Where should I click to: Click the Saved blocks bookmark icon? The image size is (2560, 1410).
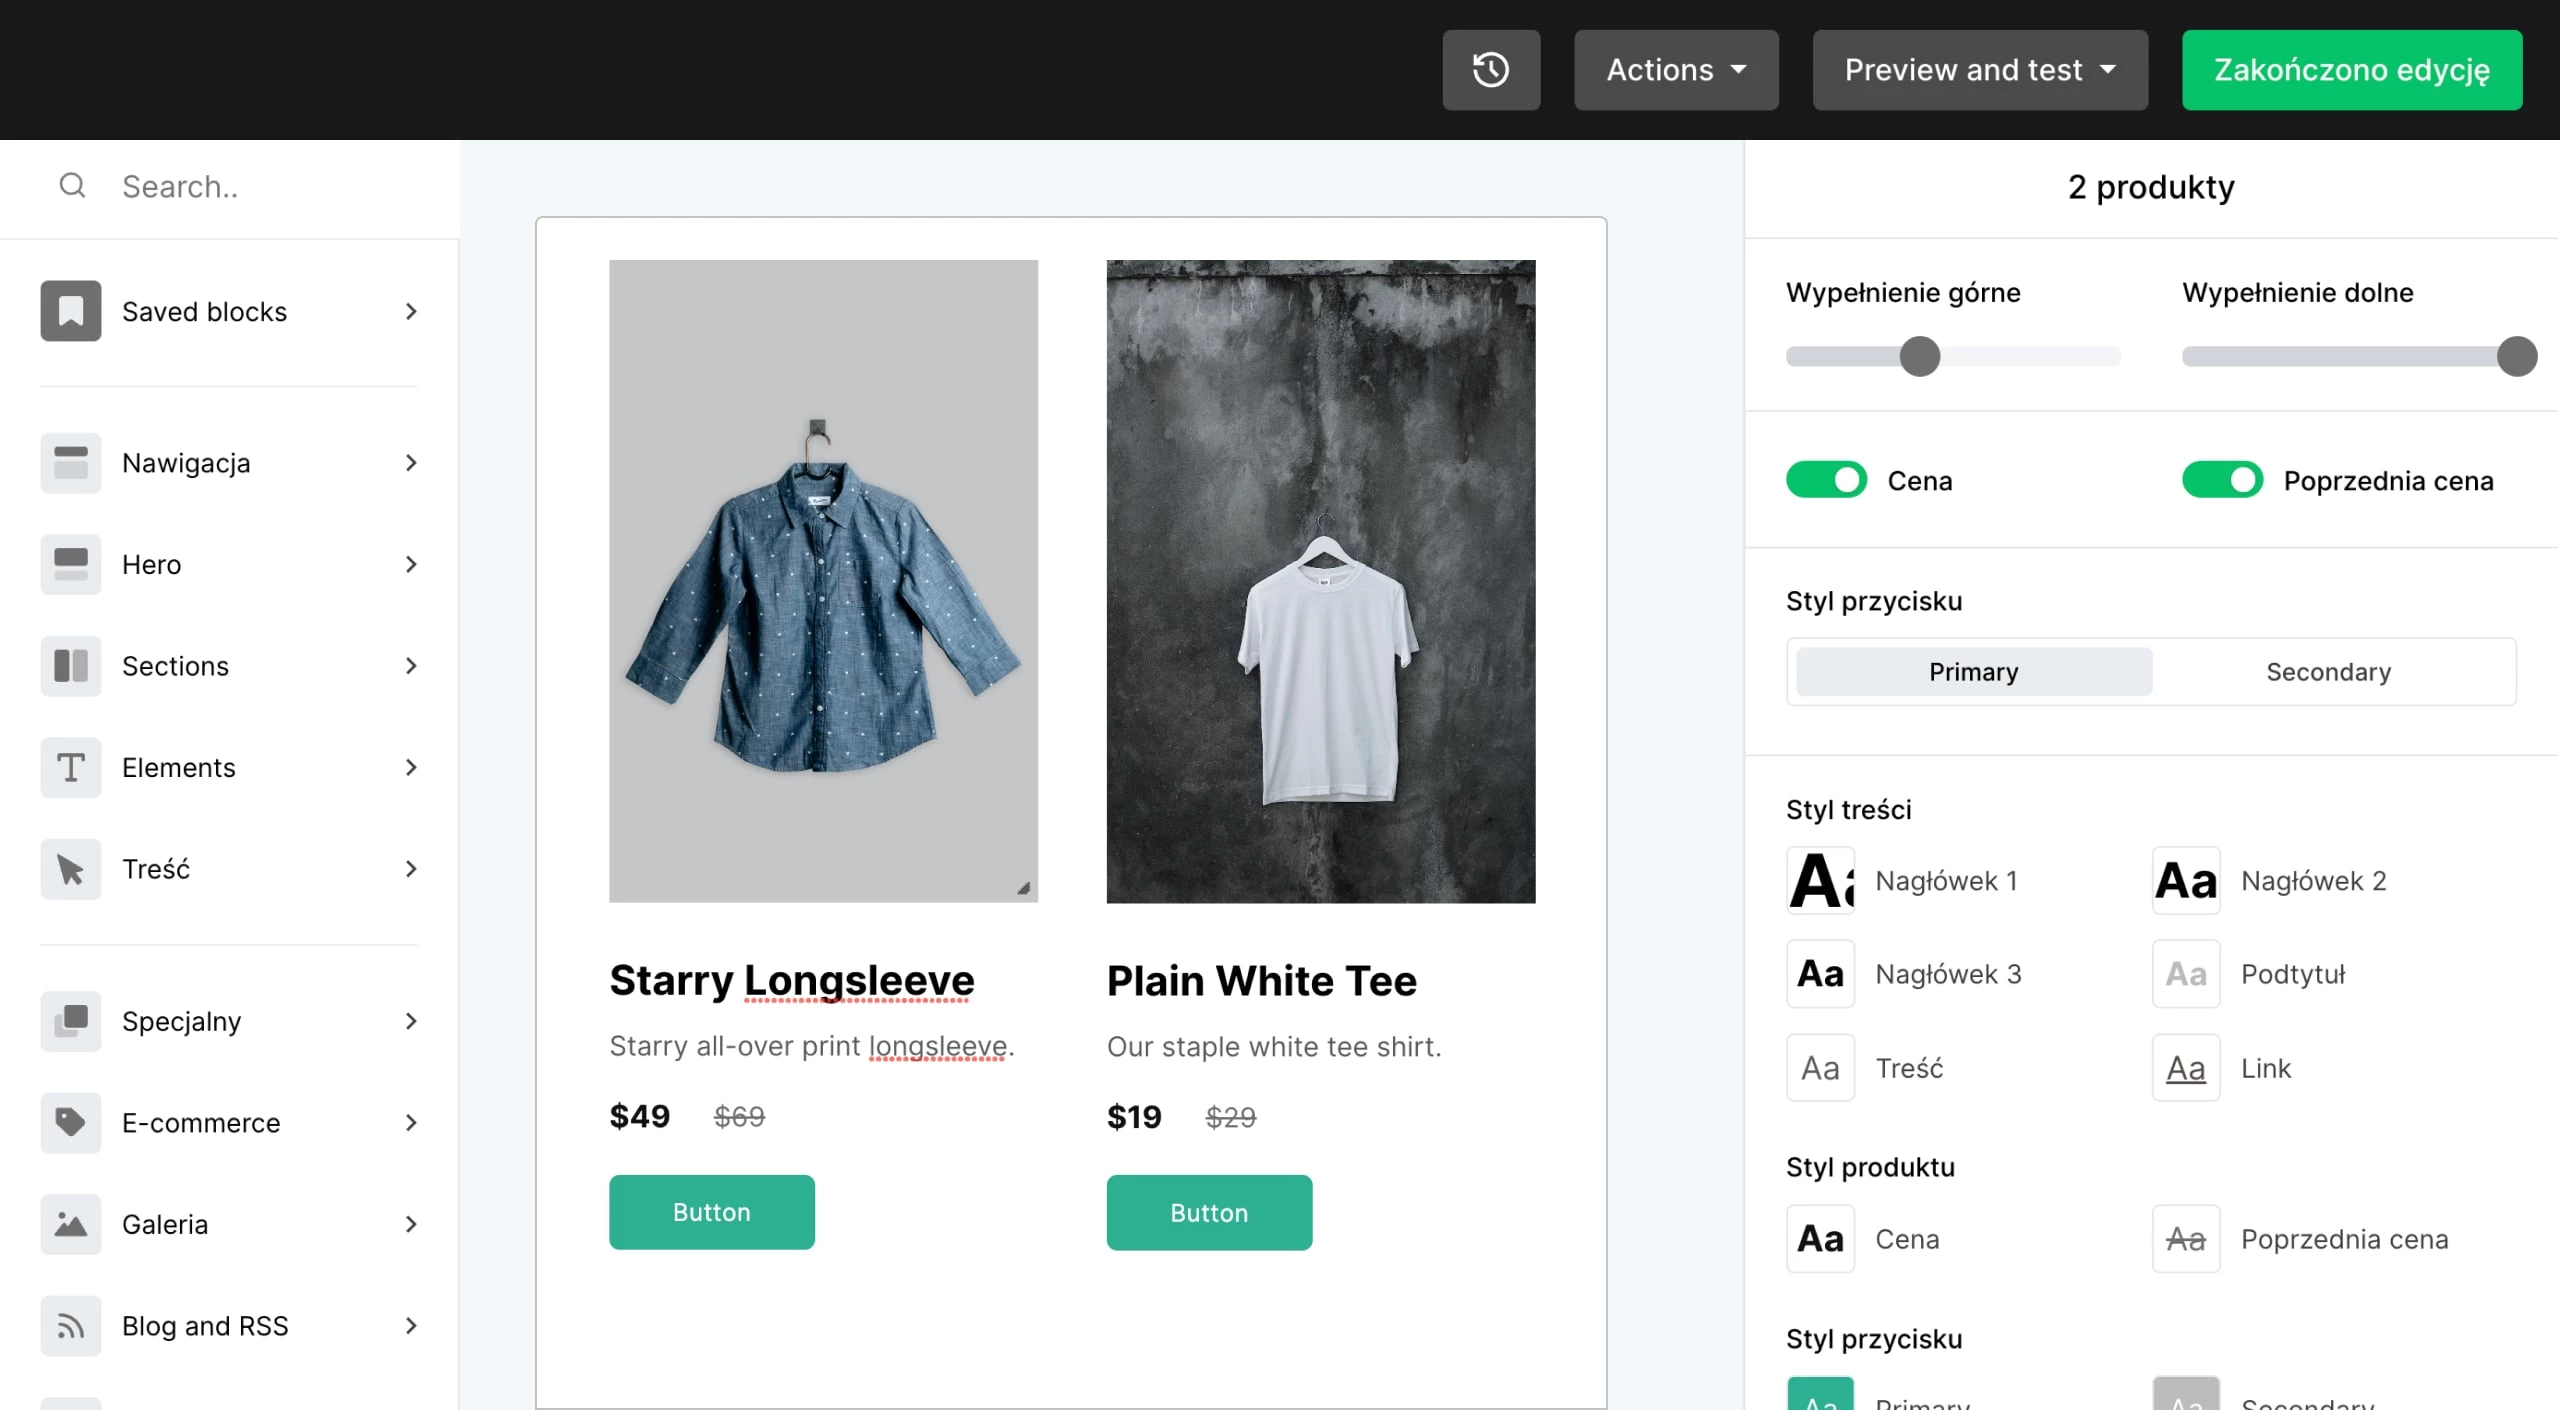click(x=70, y=311)
